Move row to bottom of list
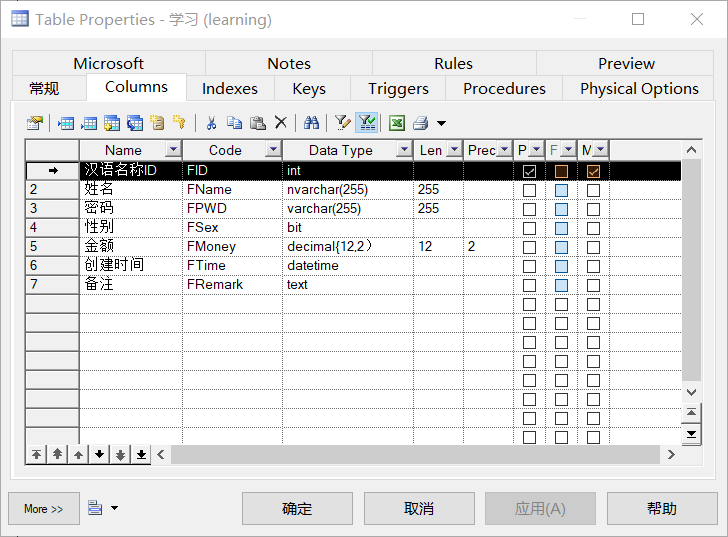The image size is (728, 537). [x=142, y=454]
